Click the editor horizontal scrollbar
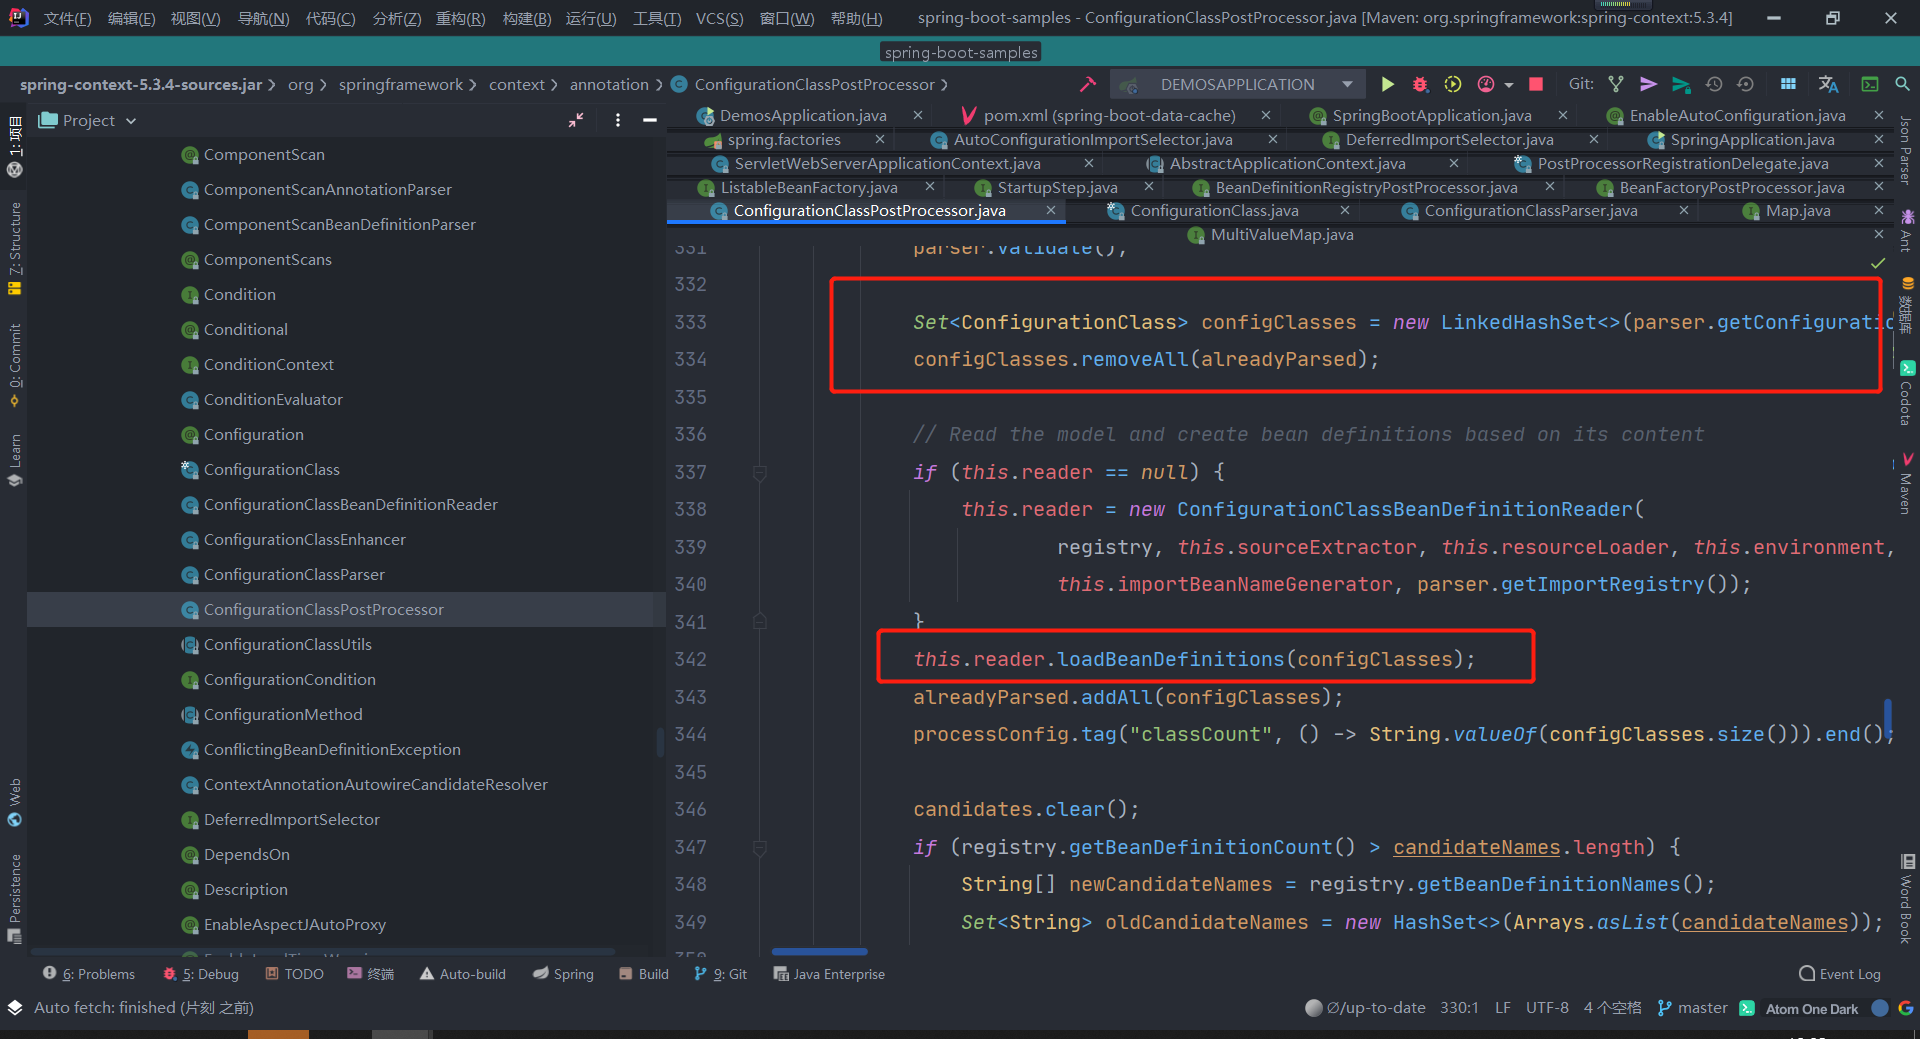This screenshot has height=1039, width=1920. click(820, 951)
